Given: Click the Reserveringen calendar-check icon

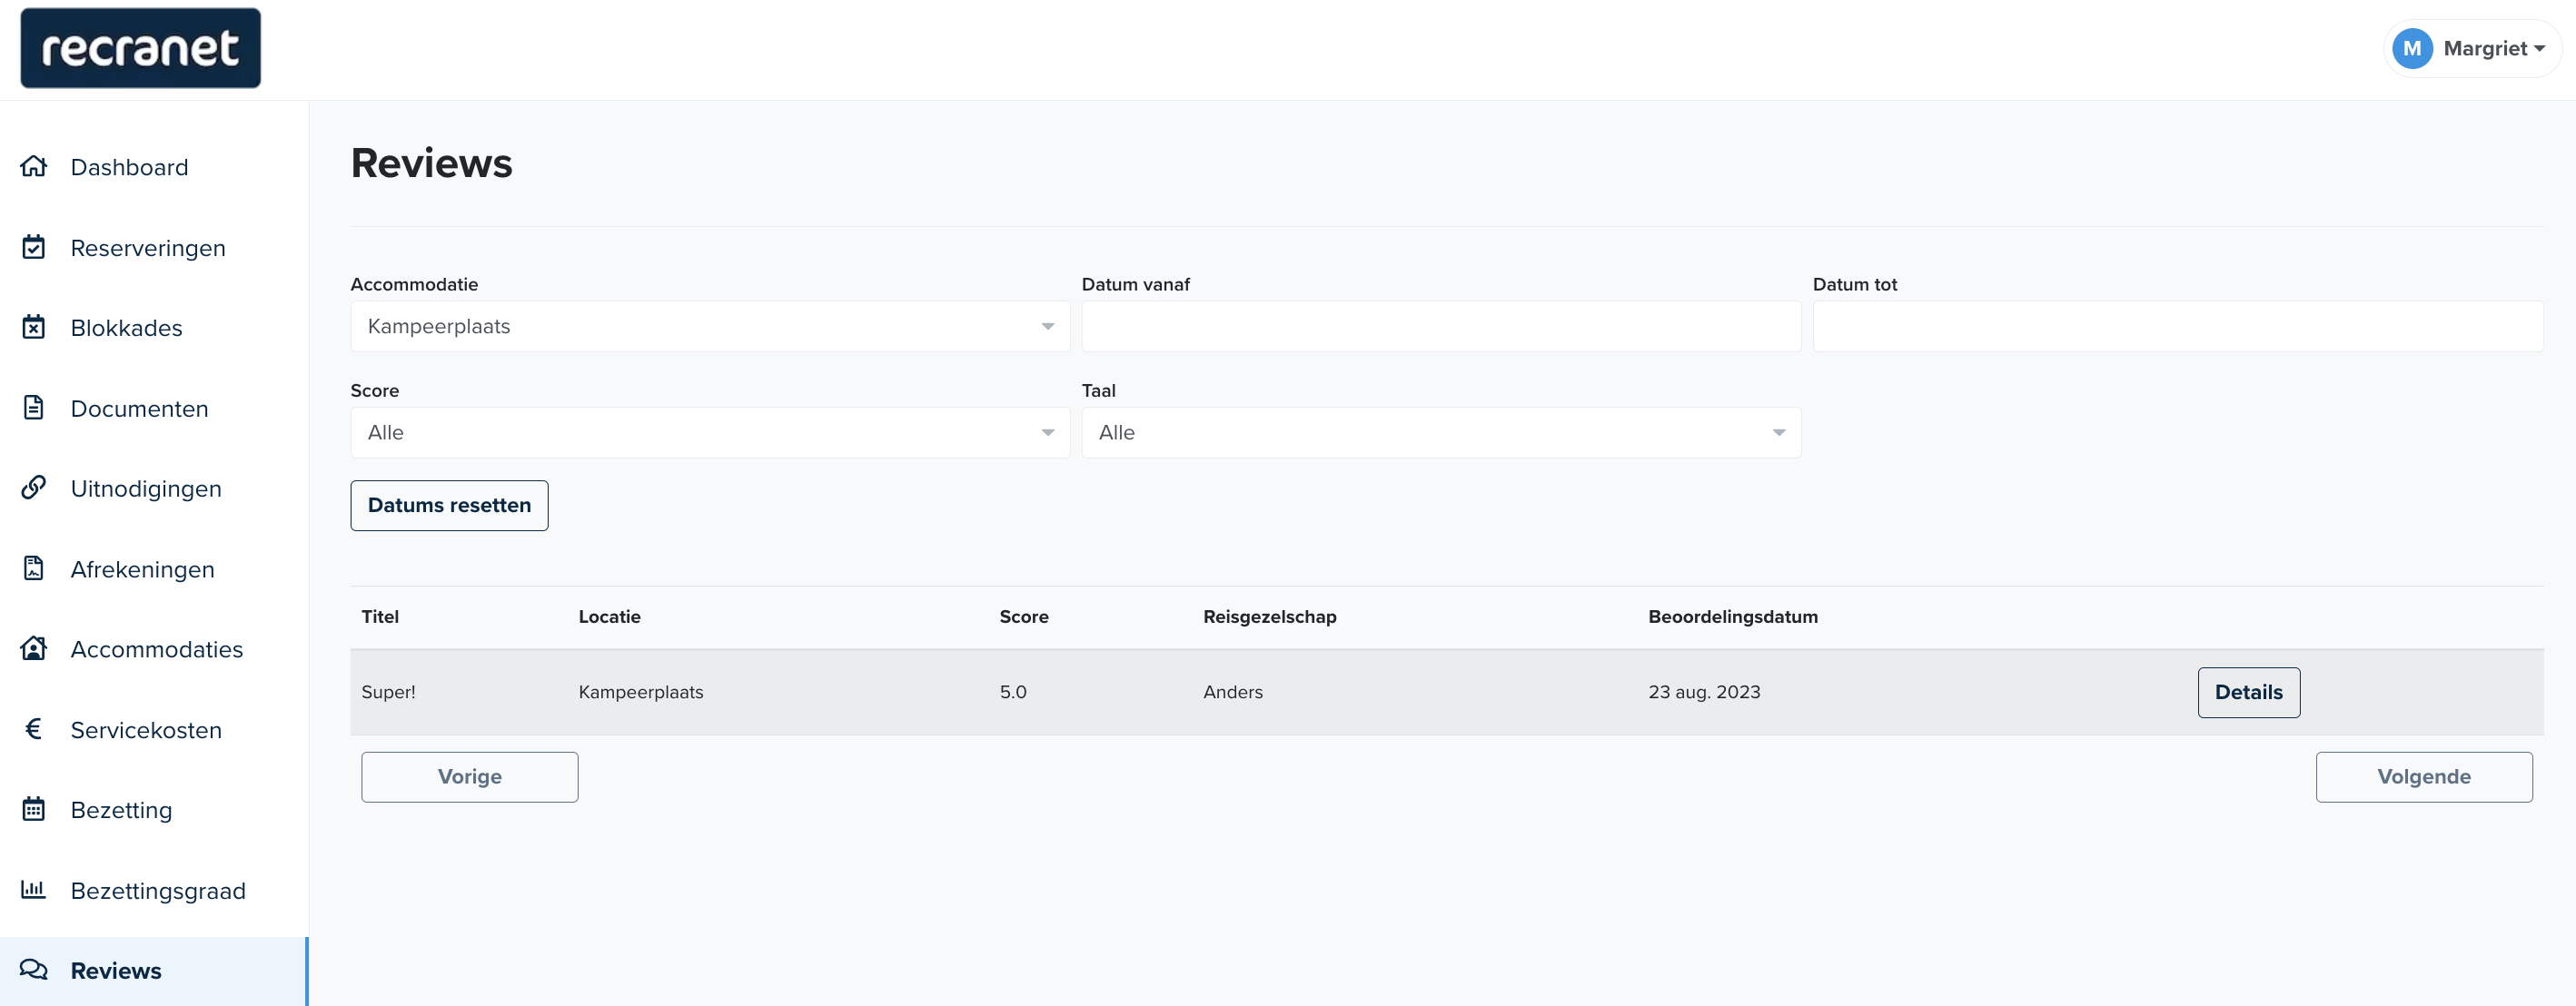Looking at the screenshot, I should pos(34,247).
